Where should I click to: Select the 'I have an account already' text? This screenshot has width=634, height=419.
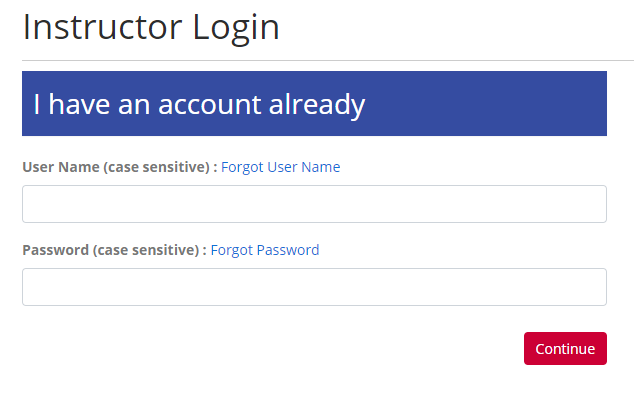[199, 104]
